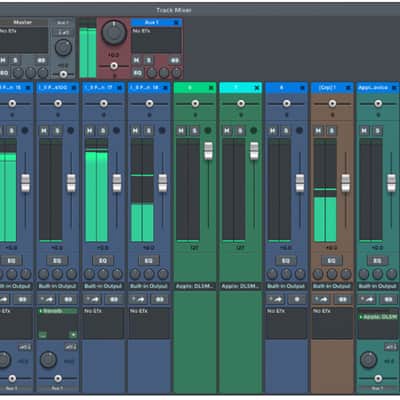Open send routing arrow on track 8
Screen dimensions: 400x400
tap(276, 299)
